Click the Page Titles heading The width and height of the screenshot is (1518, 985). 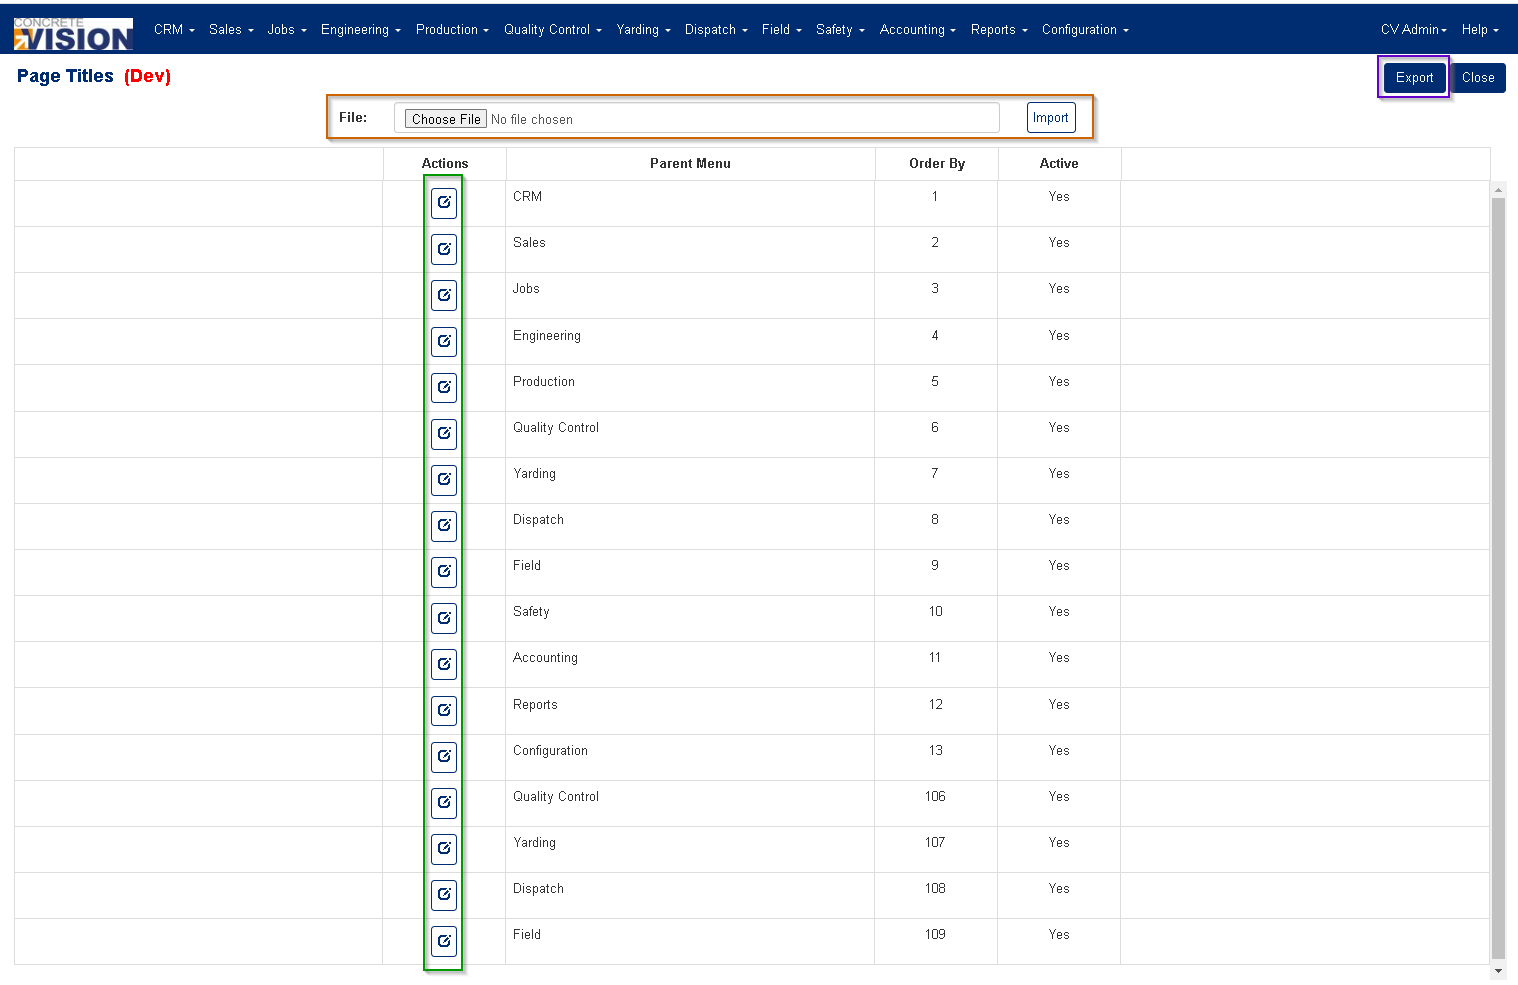65,76
